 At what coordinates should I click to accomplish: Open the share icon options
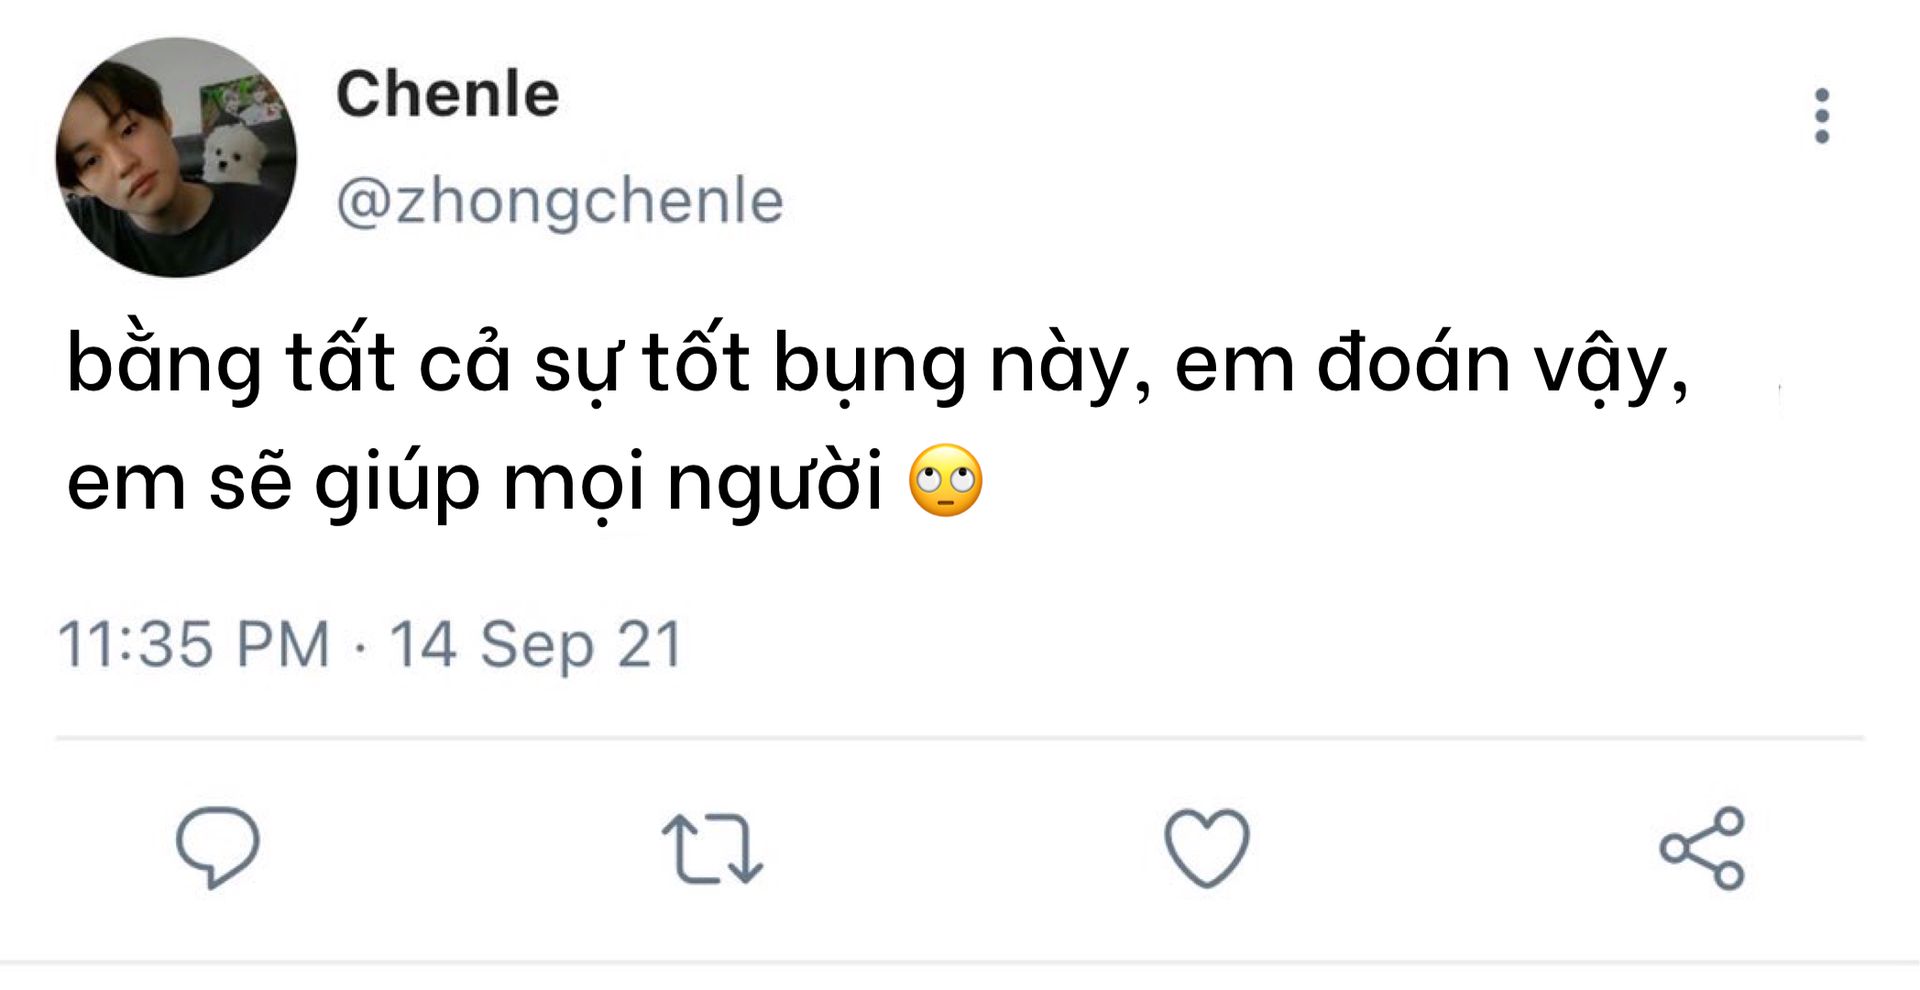tap(1702, 848)
